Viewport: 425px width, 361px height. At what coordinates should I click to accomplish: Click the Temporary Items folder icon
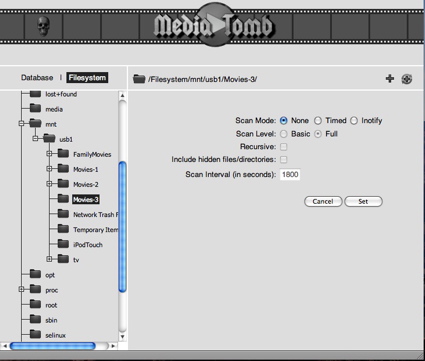tap(63, 229)
